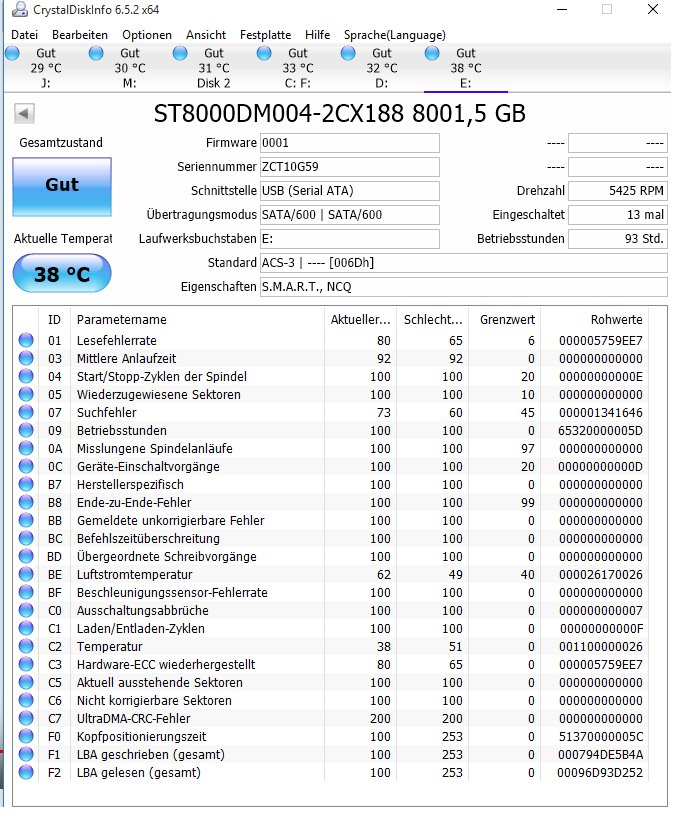This screenshot has height=817, width=677.
Task: Click status orb for Suchfehler row
Action: 26,412
